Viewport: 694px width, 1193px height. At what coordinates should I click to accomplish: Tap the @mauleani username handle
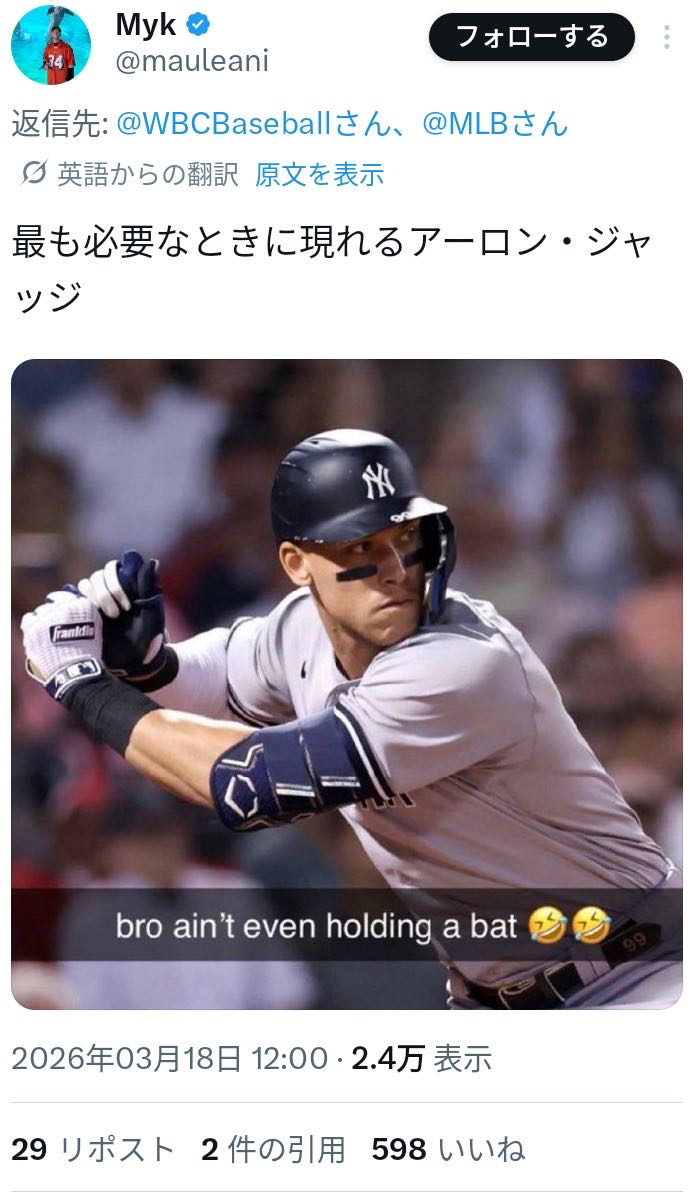tap(192, 62)
